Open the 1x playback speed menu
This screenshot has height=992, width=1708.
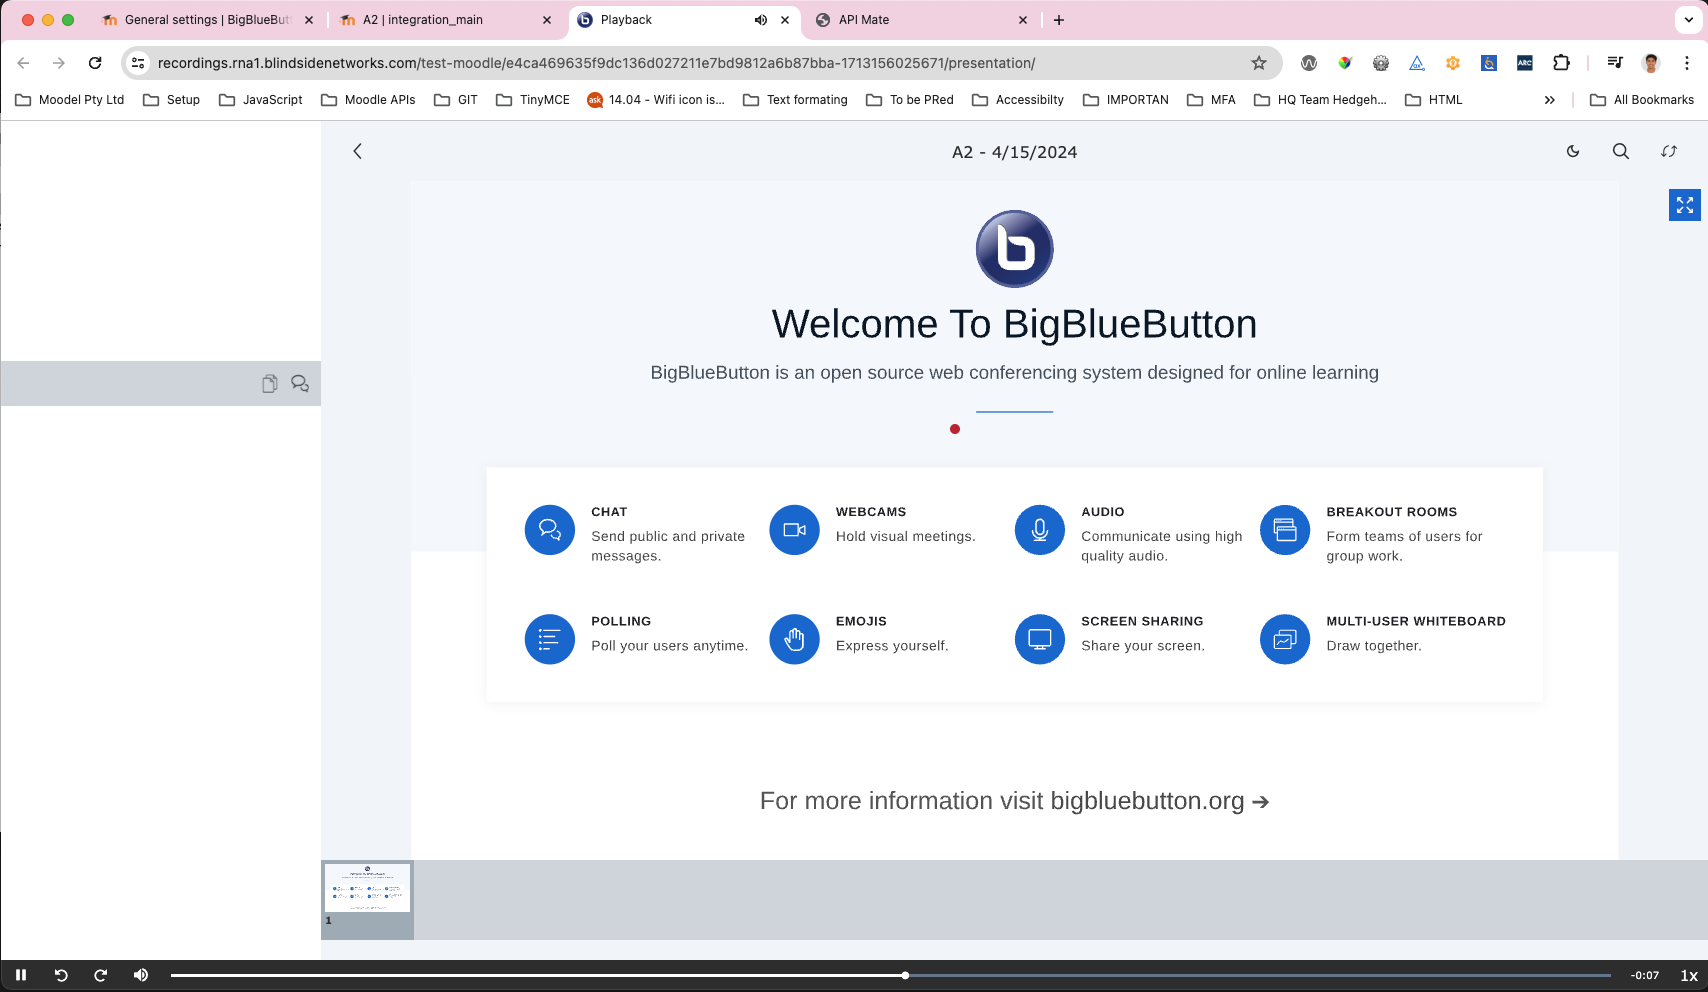point(1689,975)
